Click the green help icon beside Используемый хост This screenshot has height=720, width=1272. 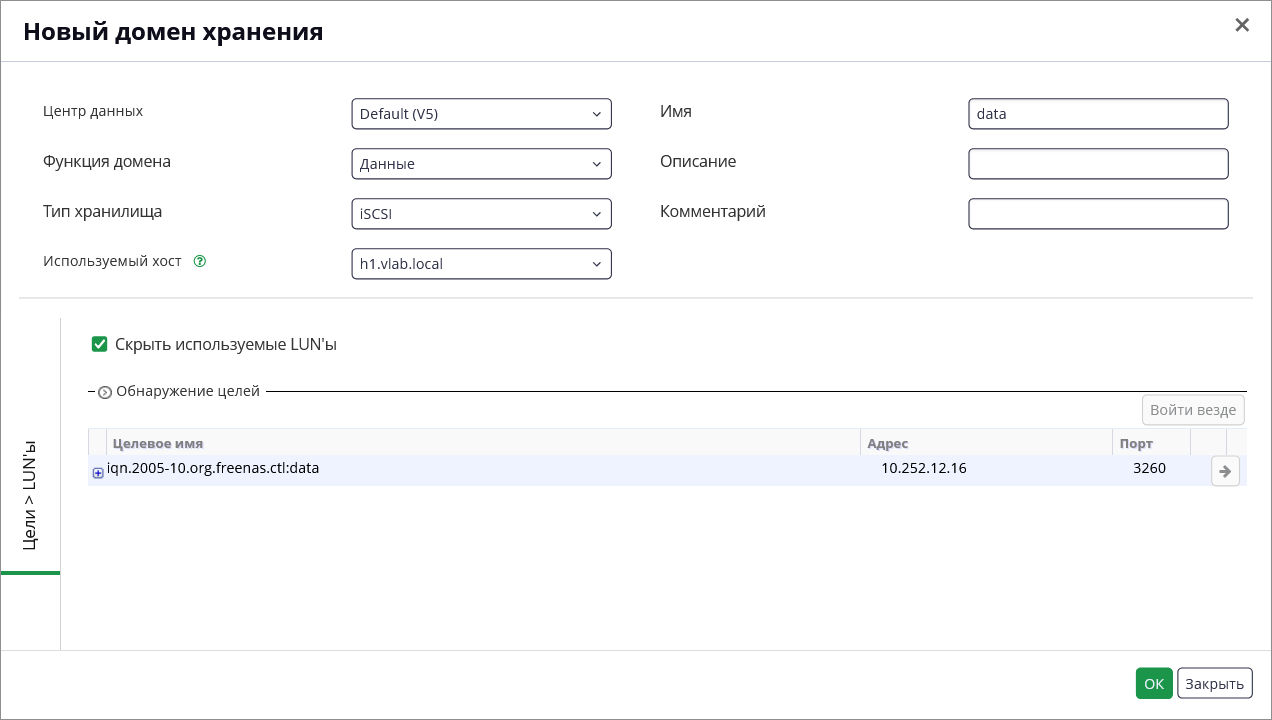[x=200, y=262]
